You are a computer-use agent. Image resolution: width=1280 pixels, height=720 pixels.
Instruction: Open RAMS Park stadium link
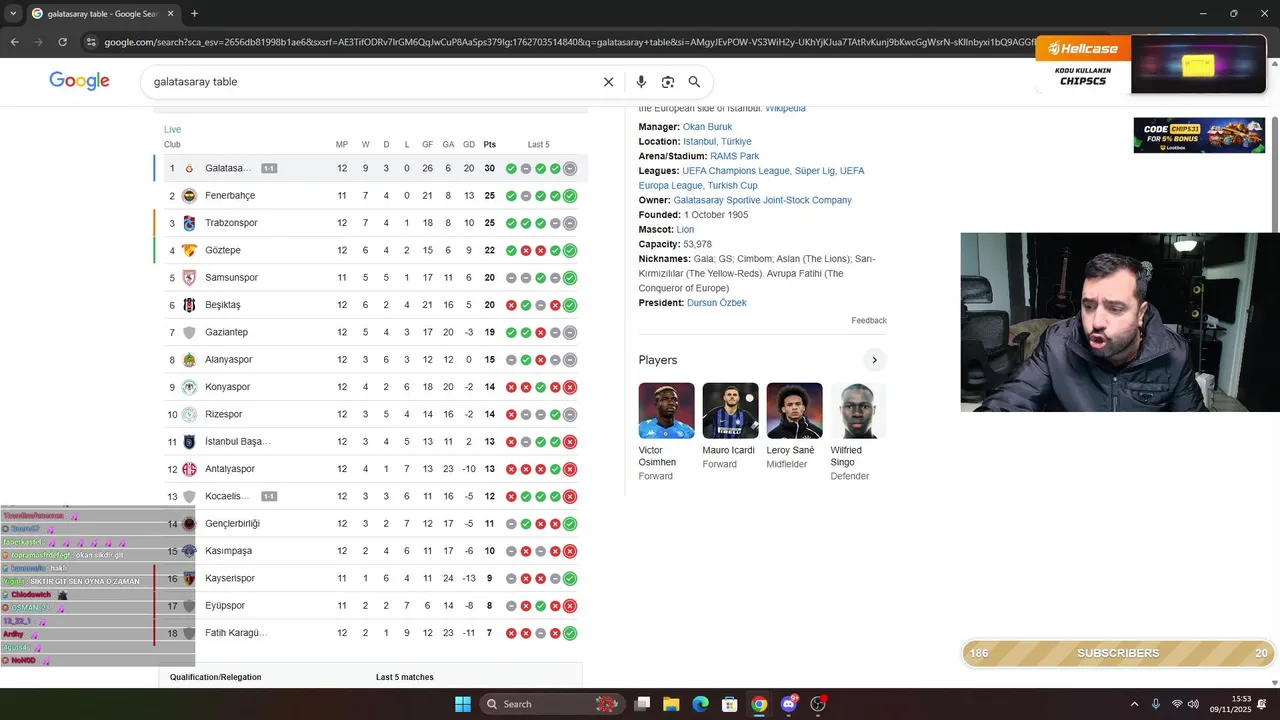(x=734, y=156)
